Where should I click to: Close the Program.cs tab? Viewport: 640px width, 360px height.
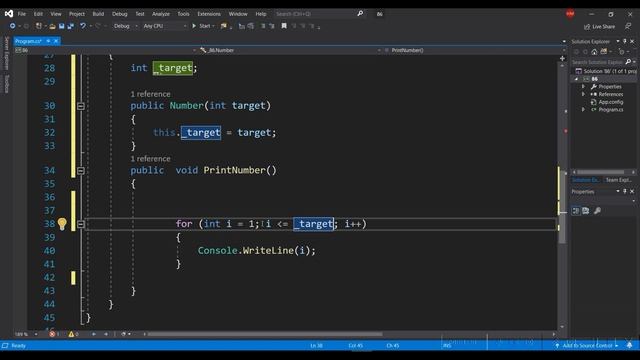click(x=56, y=41)
